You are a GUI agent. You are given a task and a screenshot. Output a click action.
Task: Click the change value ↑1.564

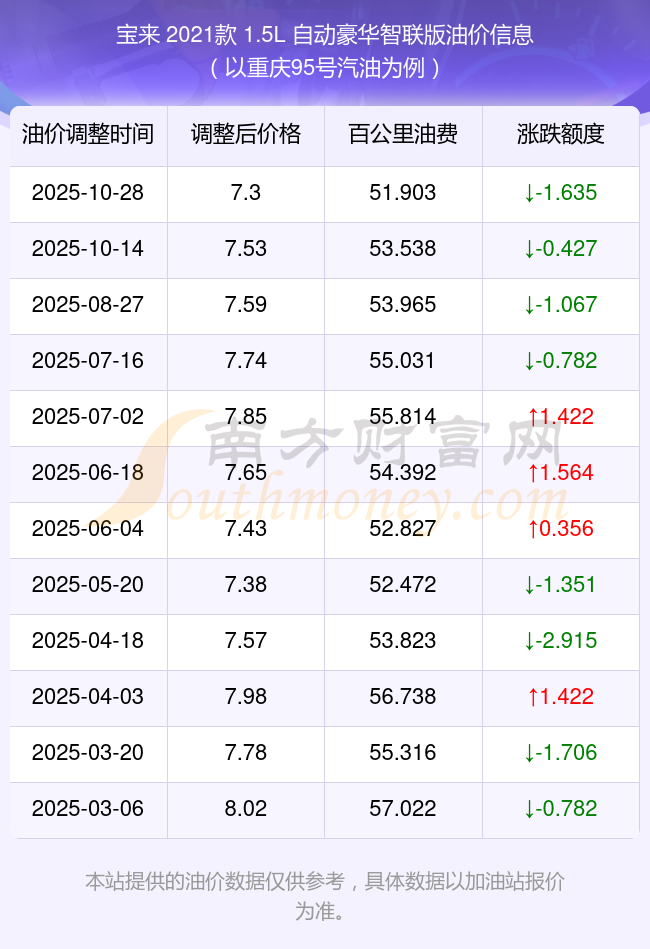click(560, 473)
